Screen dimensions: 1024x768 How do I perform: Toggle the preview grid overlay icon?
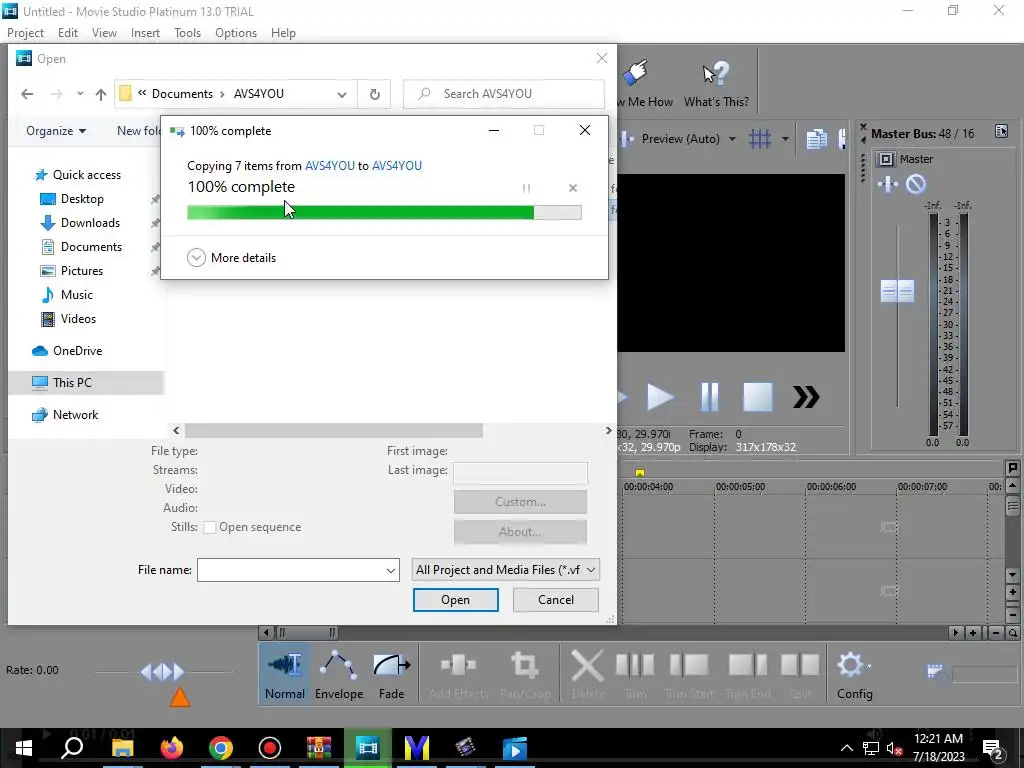(760, 138)
